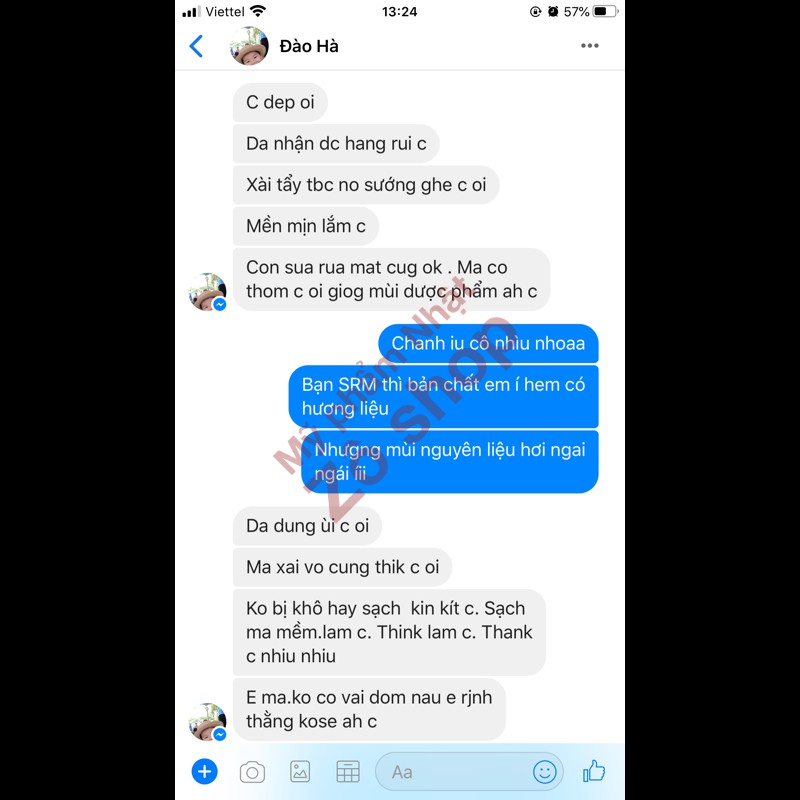This screenshot has height=800, width=800.
Task: Tap the Đào Hà contact name
Action: [x=309, y=46]
